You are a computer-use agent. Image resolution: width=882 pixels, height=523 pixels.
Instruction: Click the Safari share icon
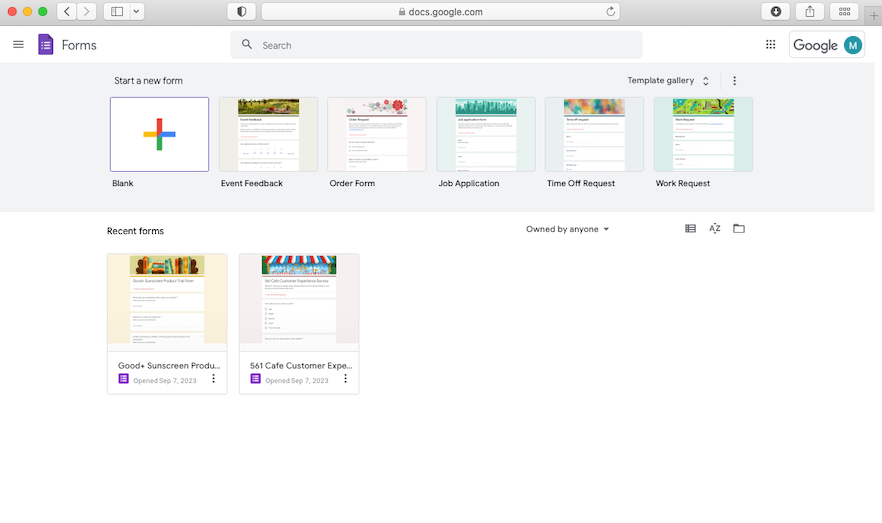coord(810,12)
